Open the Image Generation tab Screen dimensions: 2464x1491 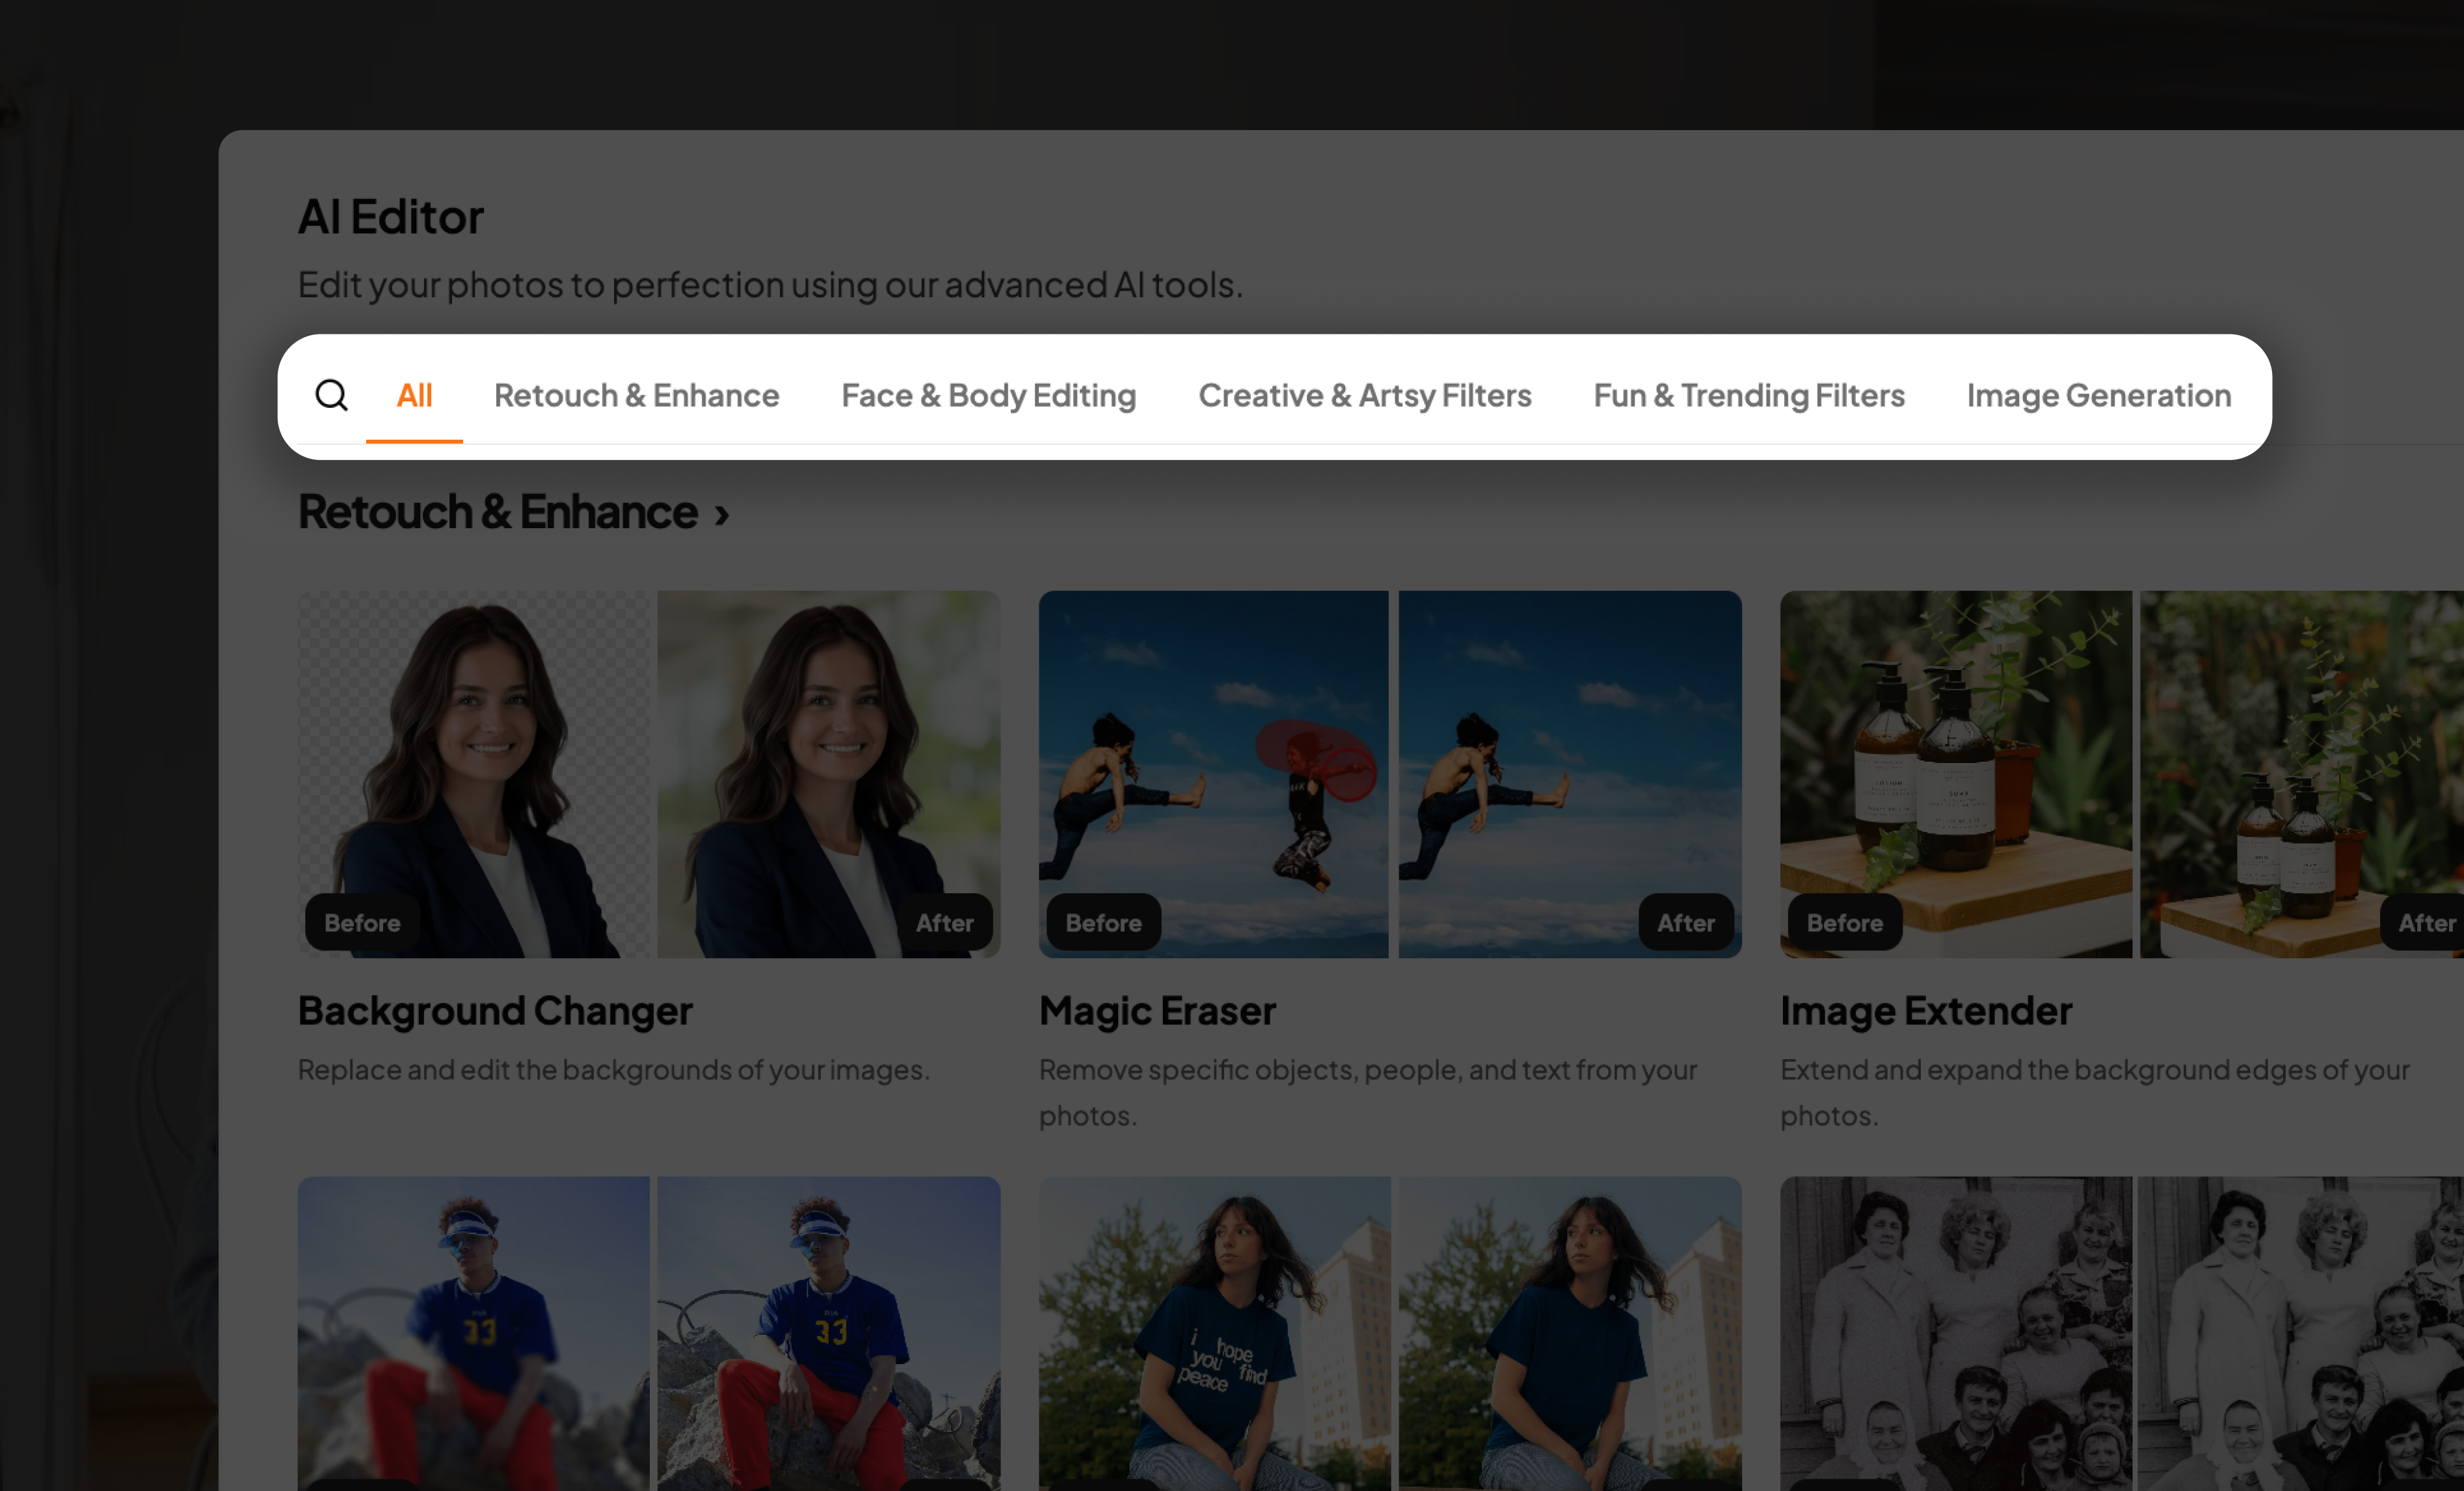tap(2098, 395)
